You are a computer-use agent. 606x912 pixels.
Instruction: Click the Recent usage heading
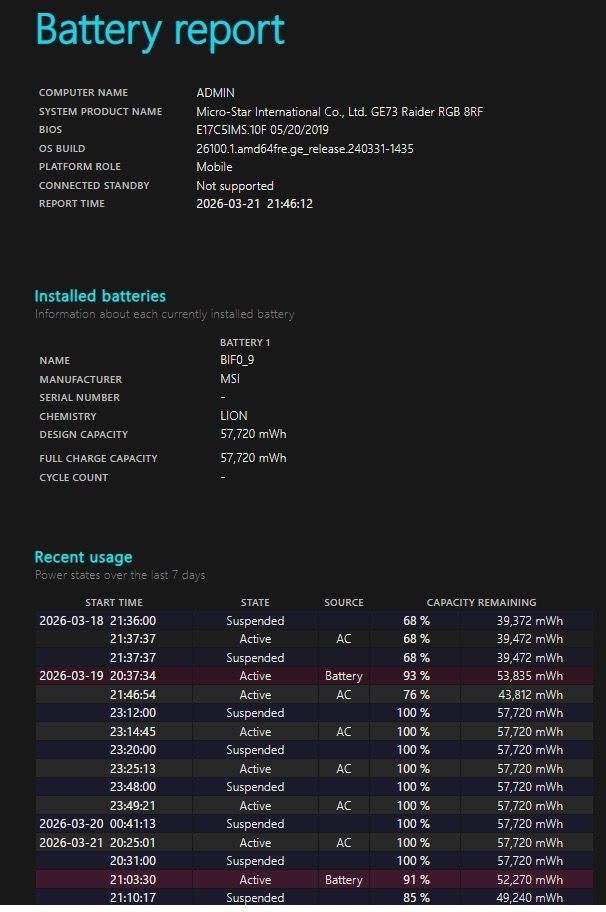(x=83, y=557)
